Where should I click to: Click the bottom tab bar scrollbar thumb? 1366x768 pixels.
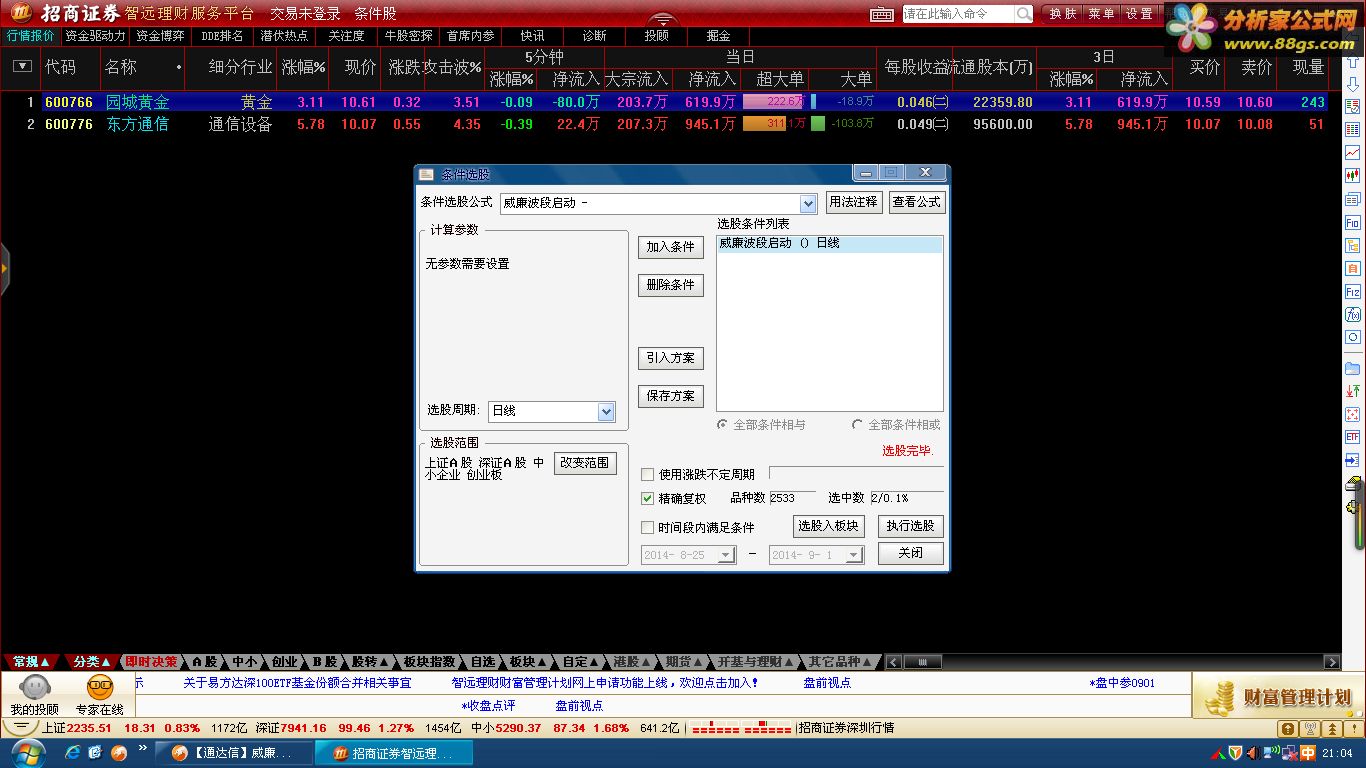tap(925, 662)
